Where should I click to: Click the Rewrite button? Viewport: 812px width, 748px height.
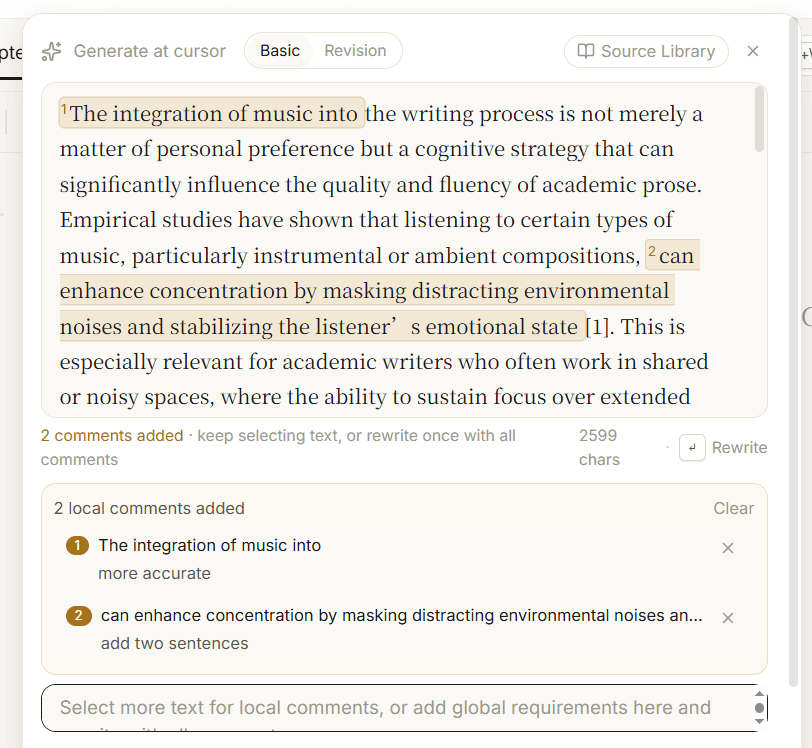pyautogui.click(x=739, y=448)
